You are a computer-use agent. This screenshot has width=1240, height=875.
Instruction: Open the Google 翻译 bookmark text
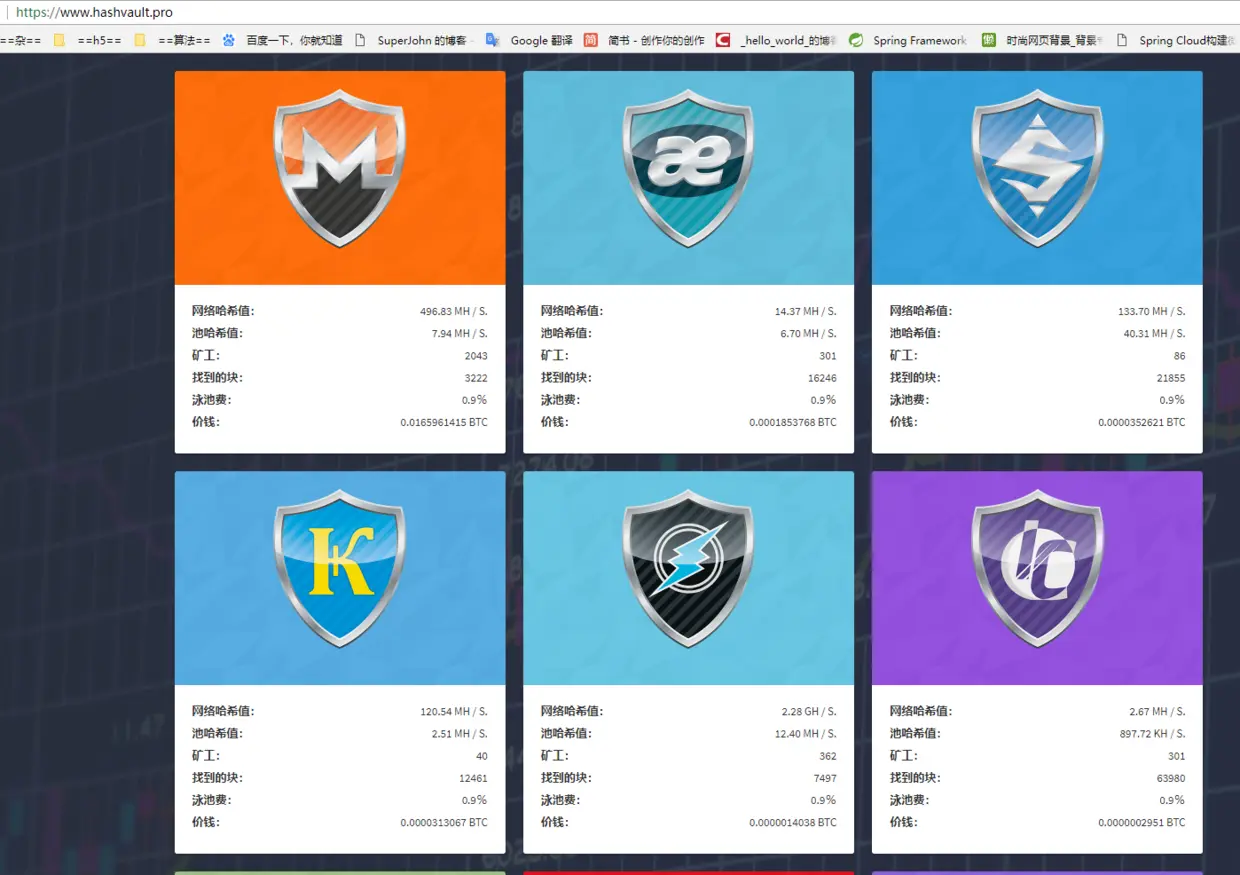point(541,41)
